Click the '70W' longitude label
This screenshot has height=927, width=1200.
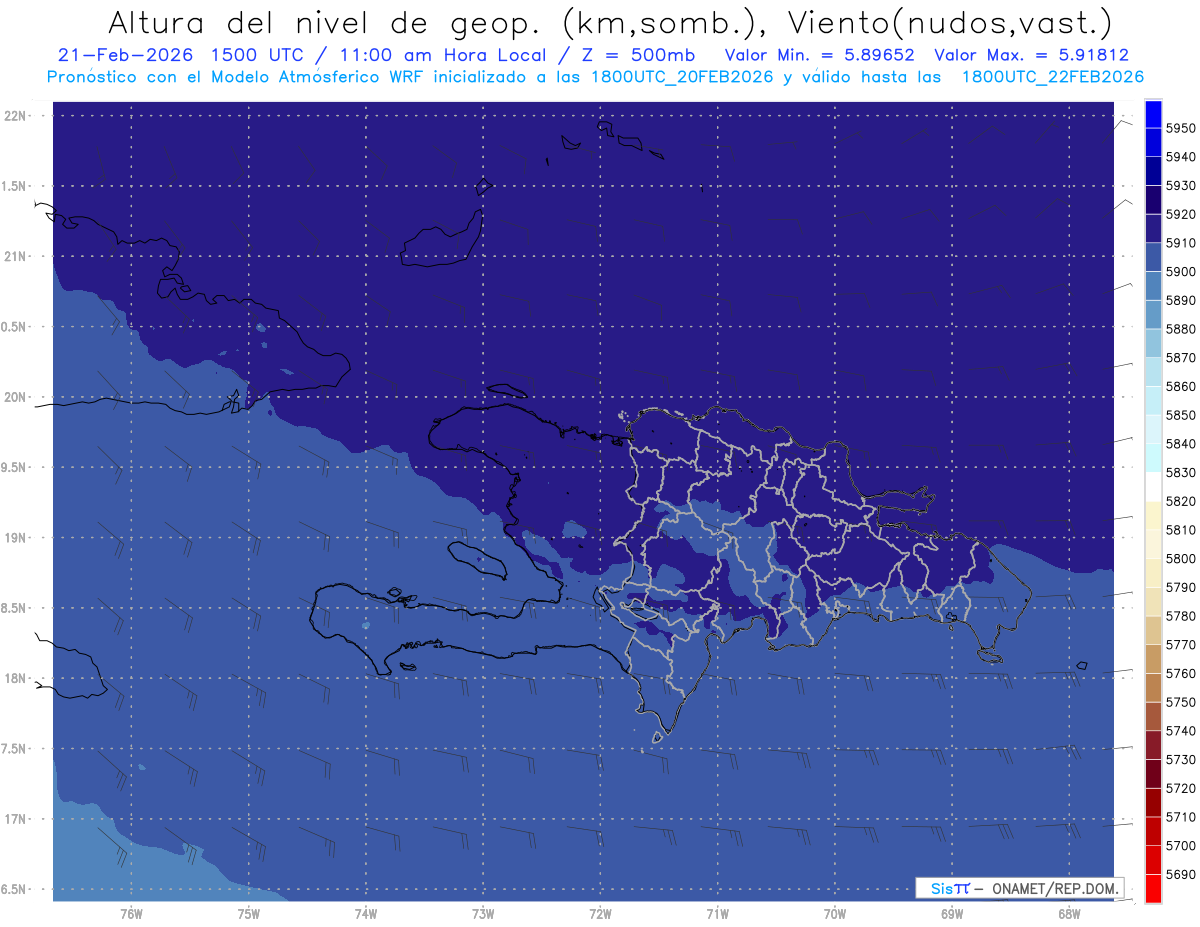coord(835,914)
